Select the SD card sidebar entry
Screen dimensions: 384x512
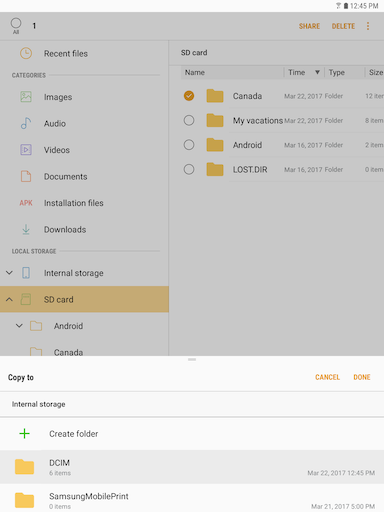(84, 299)
